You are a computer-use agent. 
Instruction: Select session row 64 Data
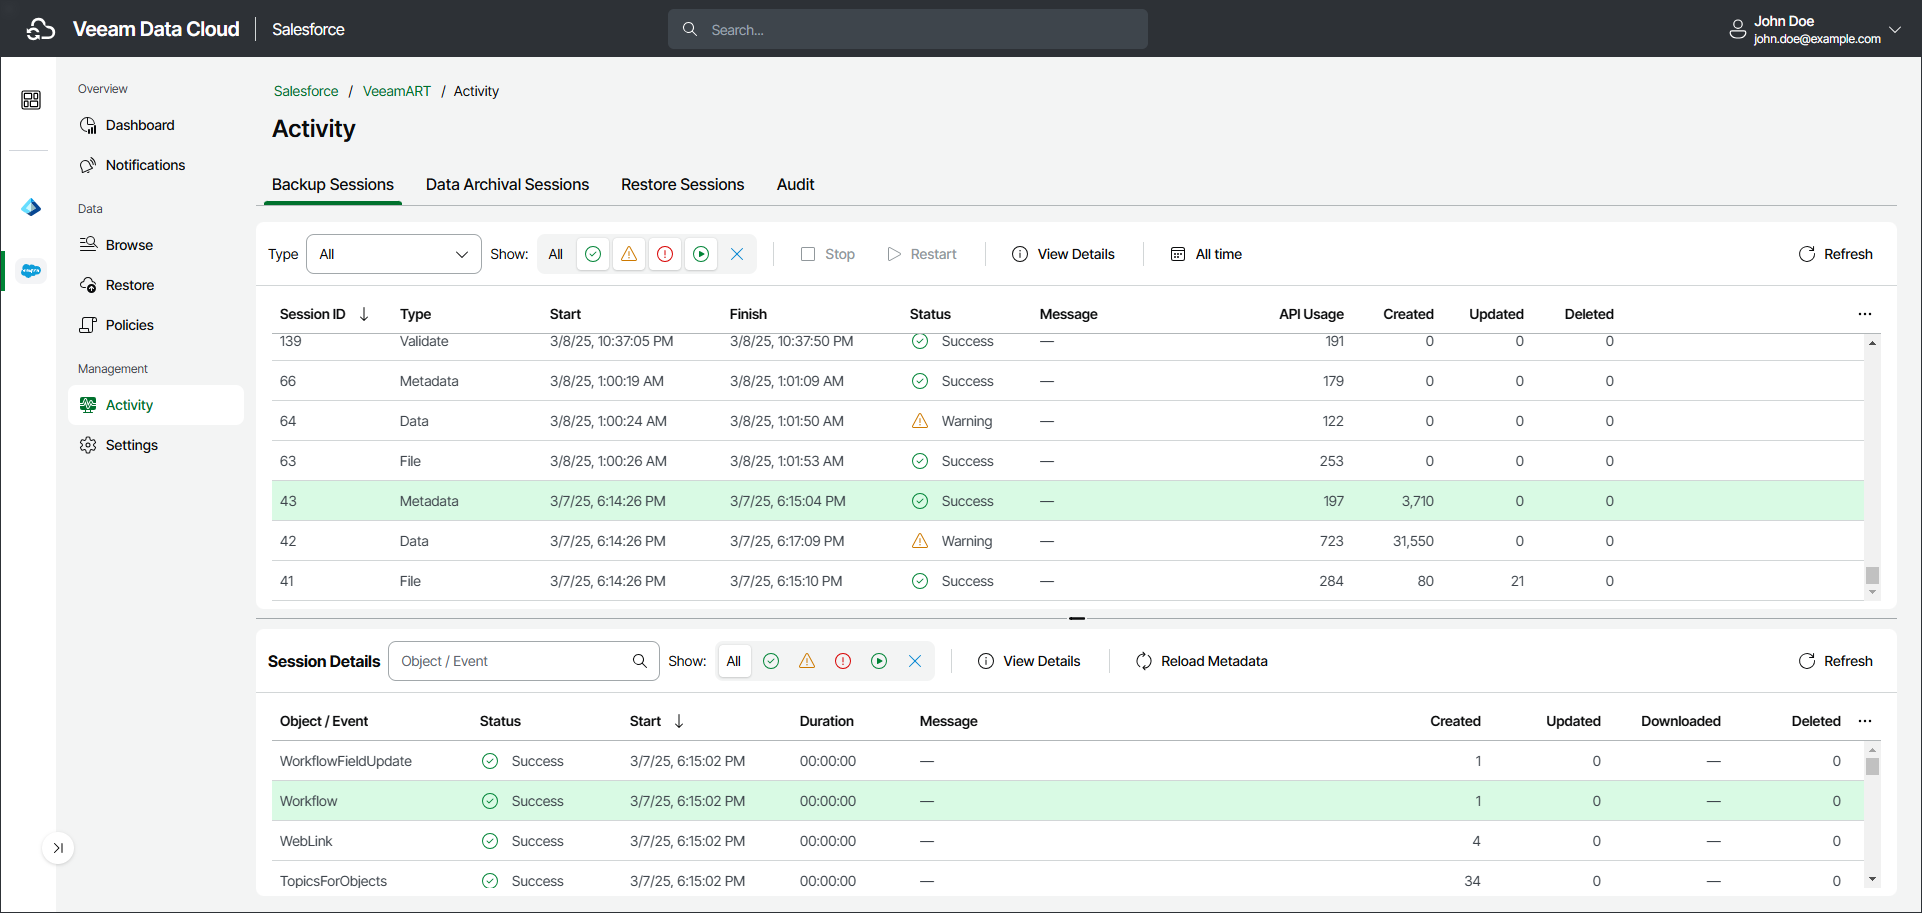pyautogui.click(x=1068, y=421)
